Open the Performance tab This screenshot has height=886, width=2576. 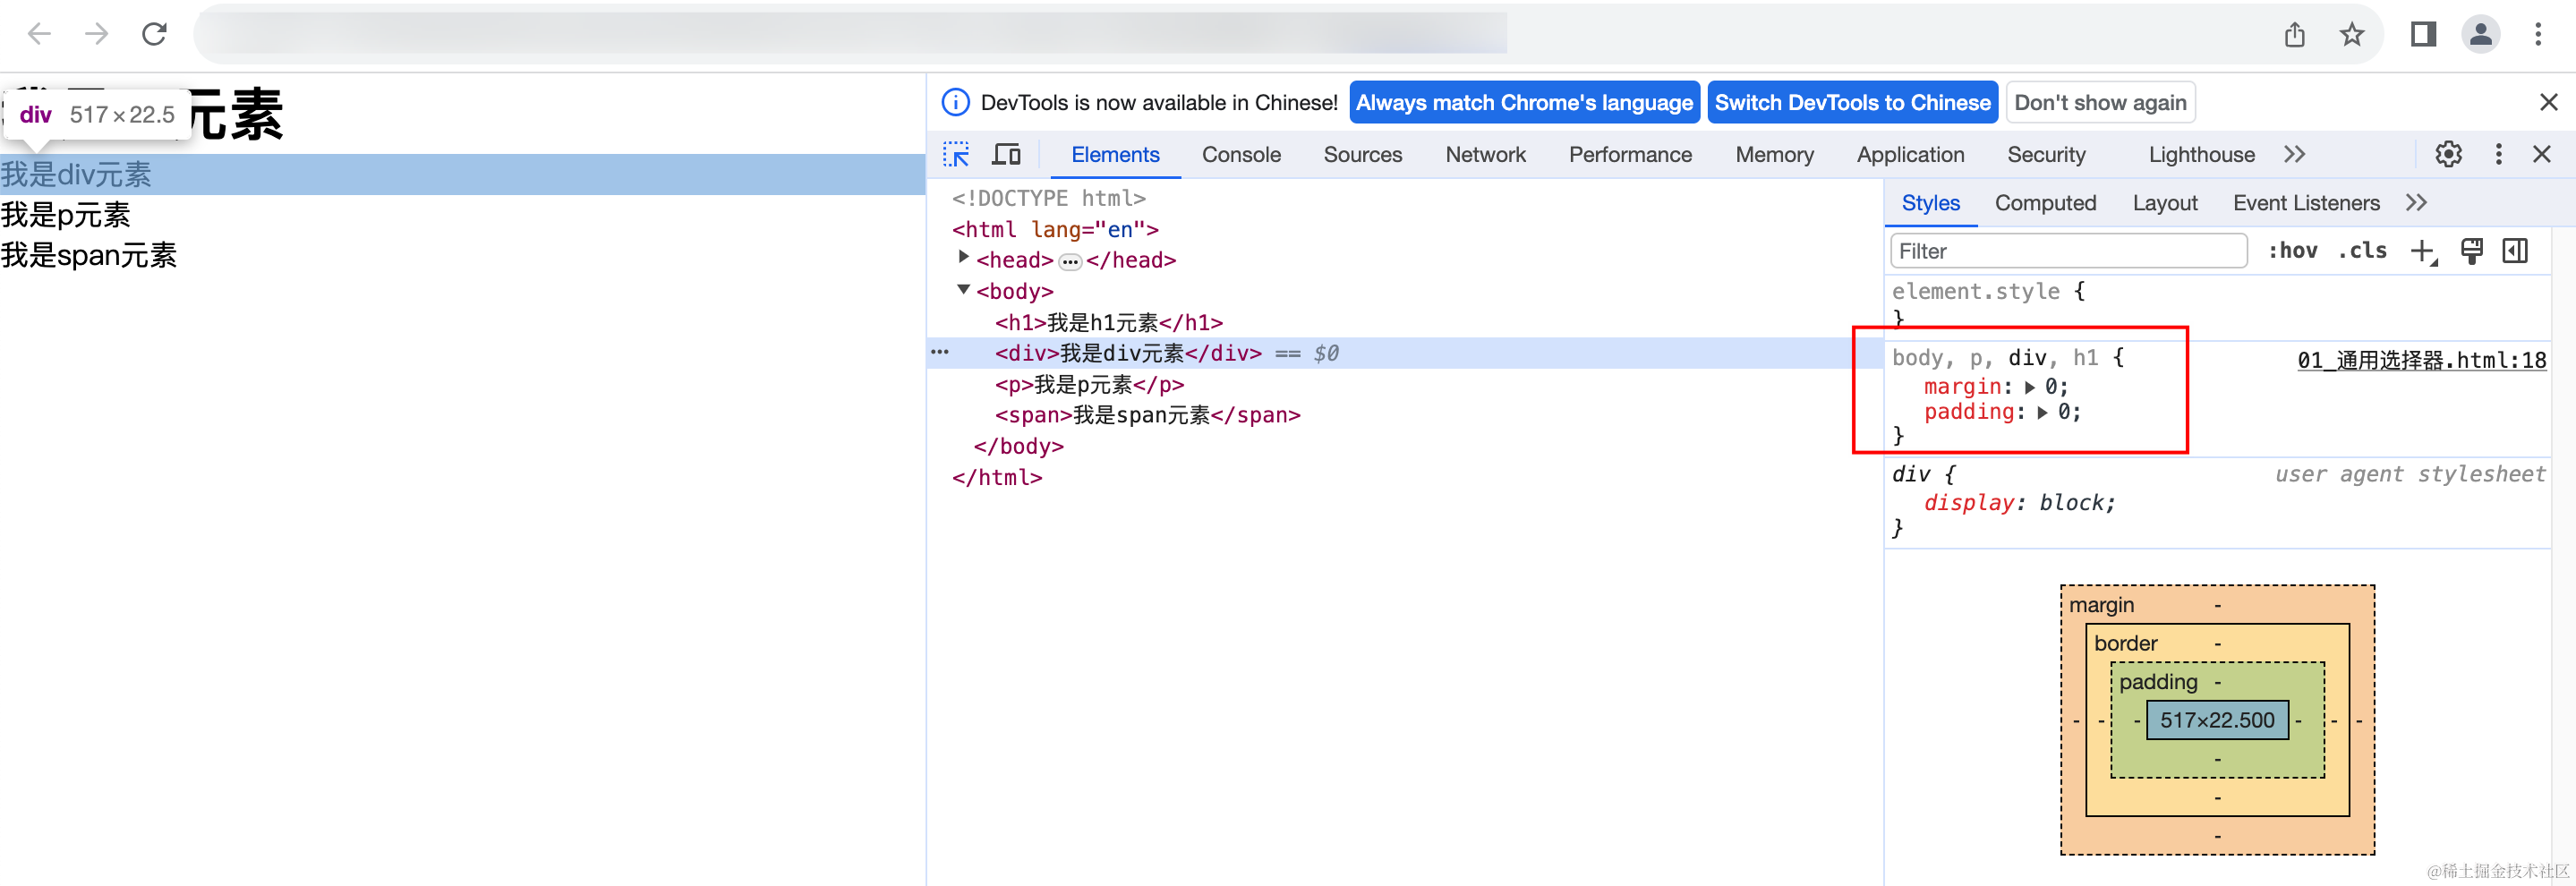coord(1630,155)
